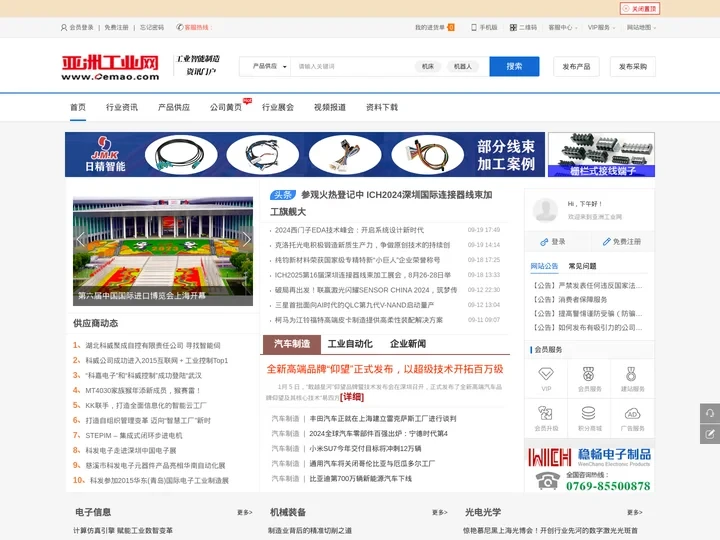Expand the 客服中心 dropdown
Viewport: 720px width, 540px height.
[x=562, y=28]
